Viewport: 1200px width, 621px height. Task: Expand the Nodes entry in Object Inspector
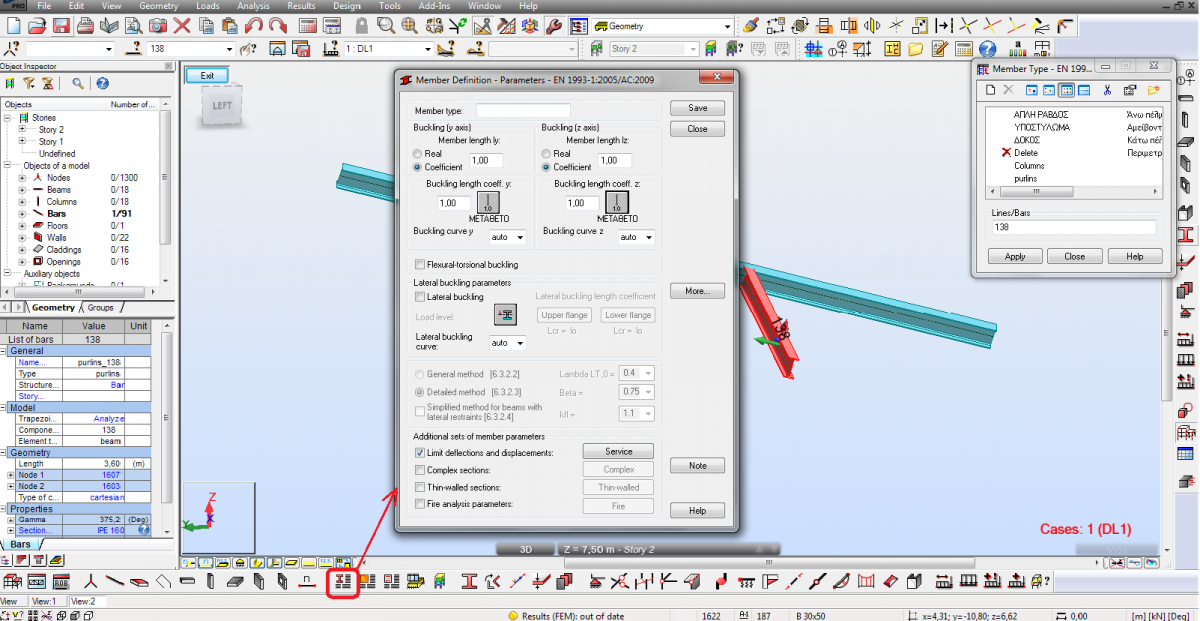tap(22, 177)
